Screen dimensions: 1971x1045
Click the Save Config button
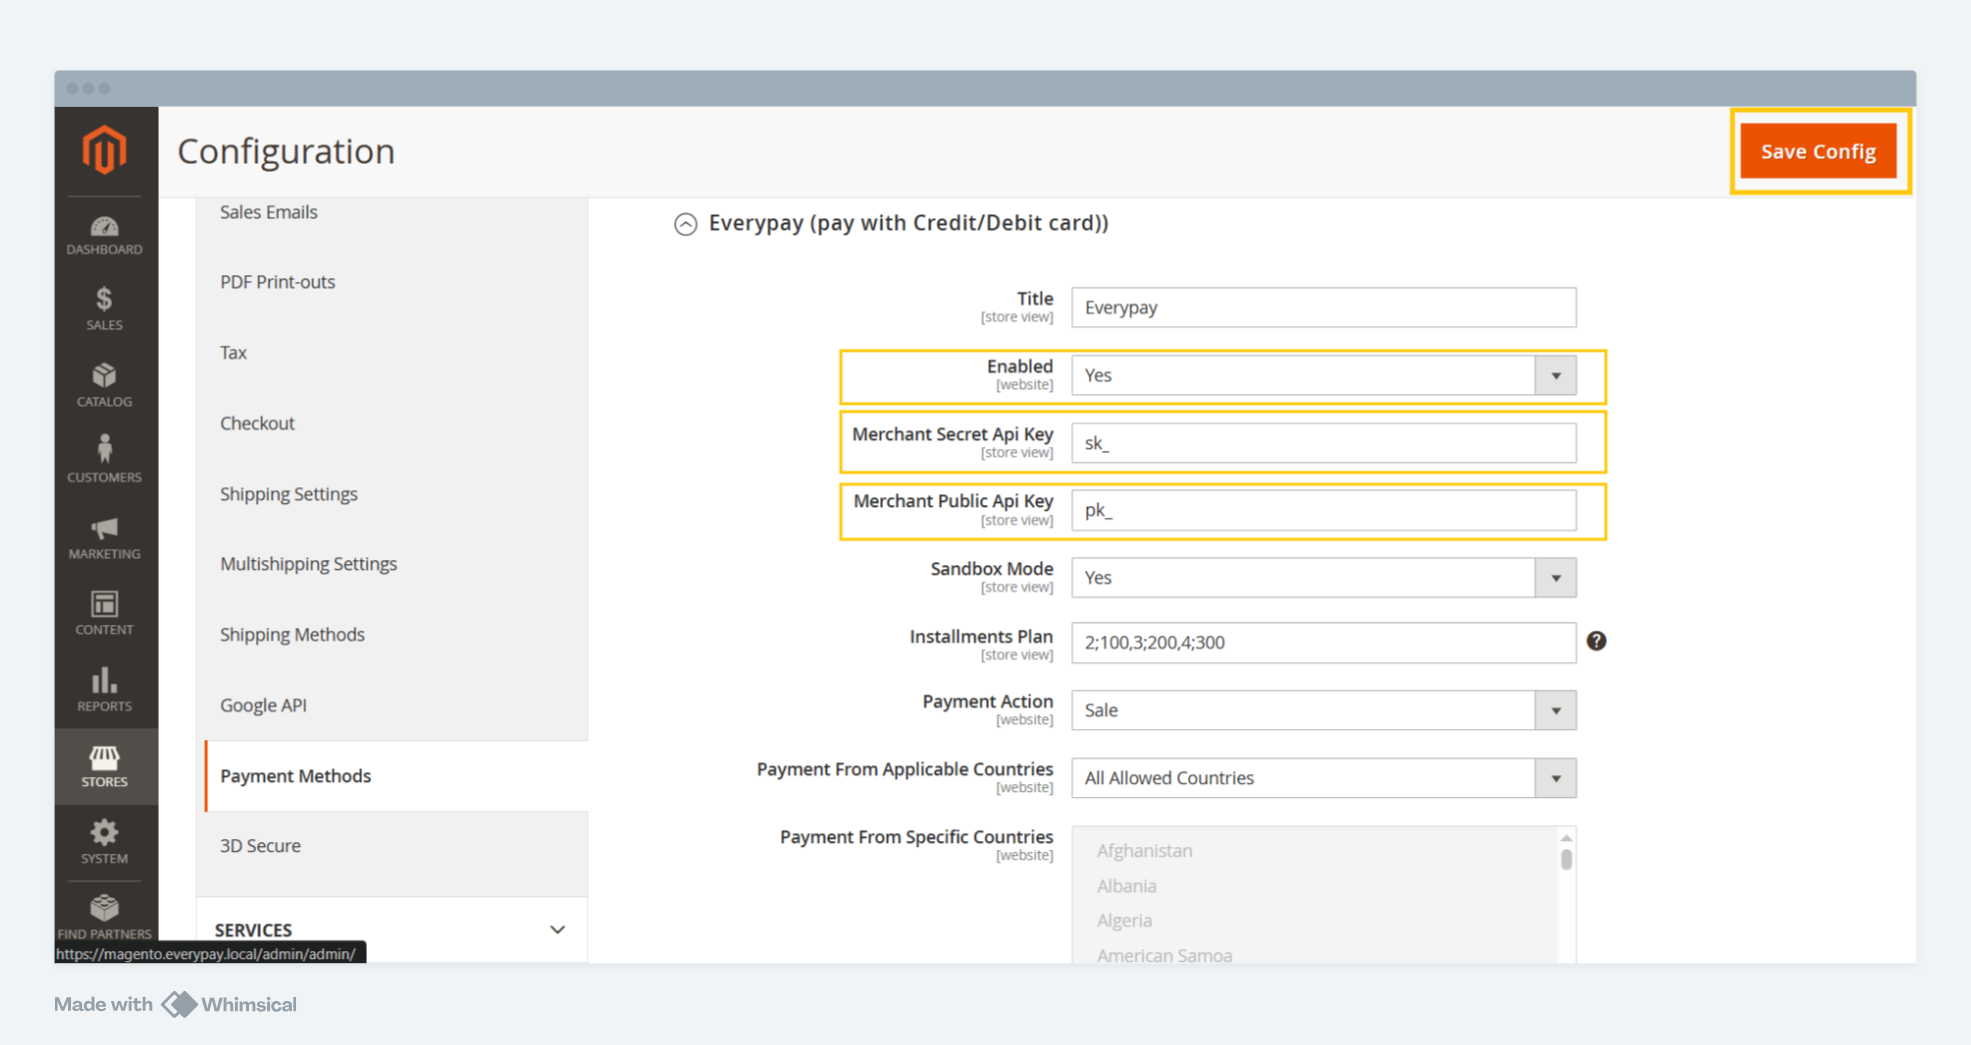1818,151
